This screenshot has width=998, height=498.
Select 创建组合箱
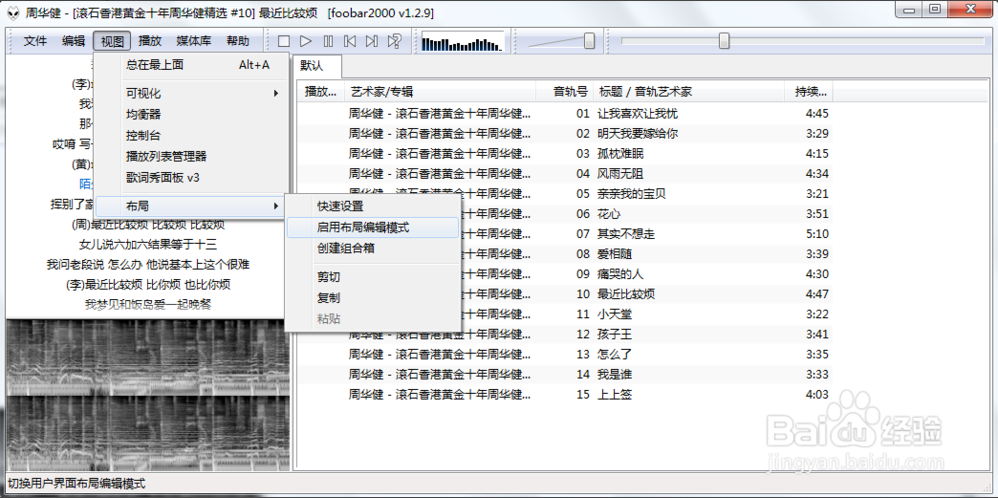pyautogui.click(x=372, y=248)
